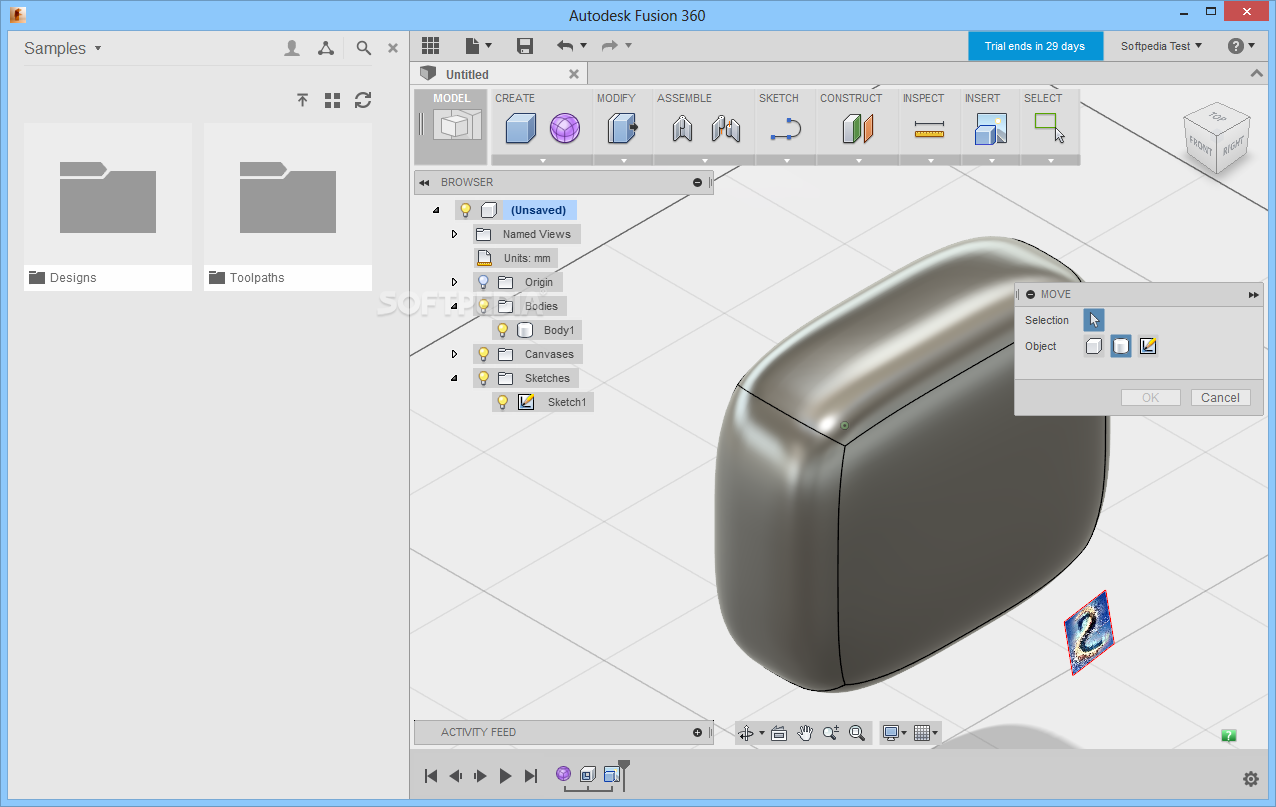
Task: Open the settings gear at bottom right
Action: click(1251, 779)
